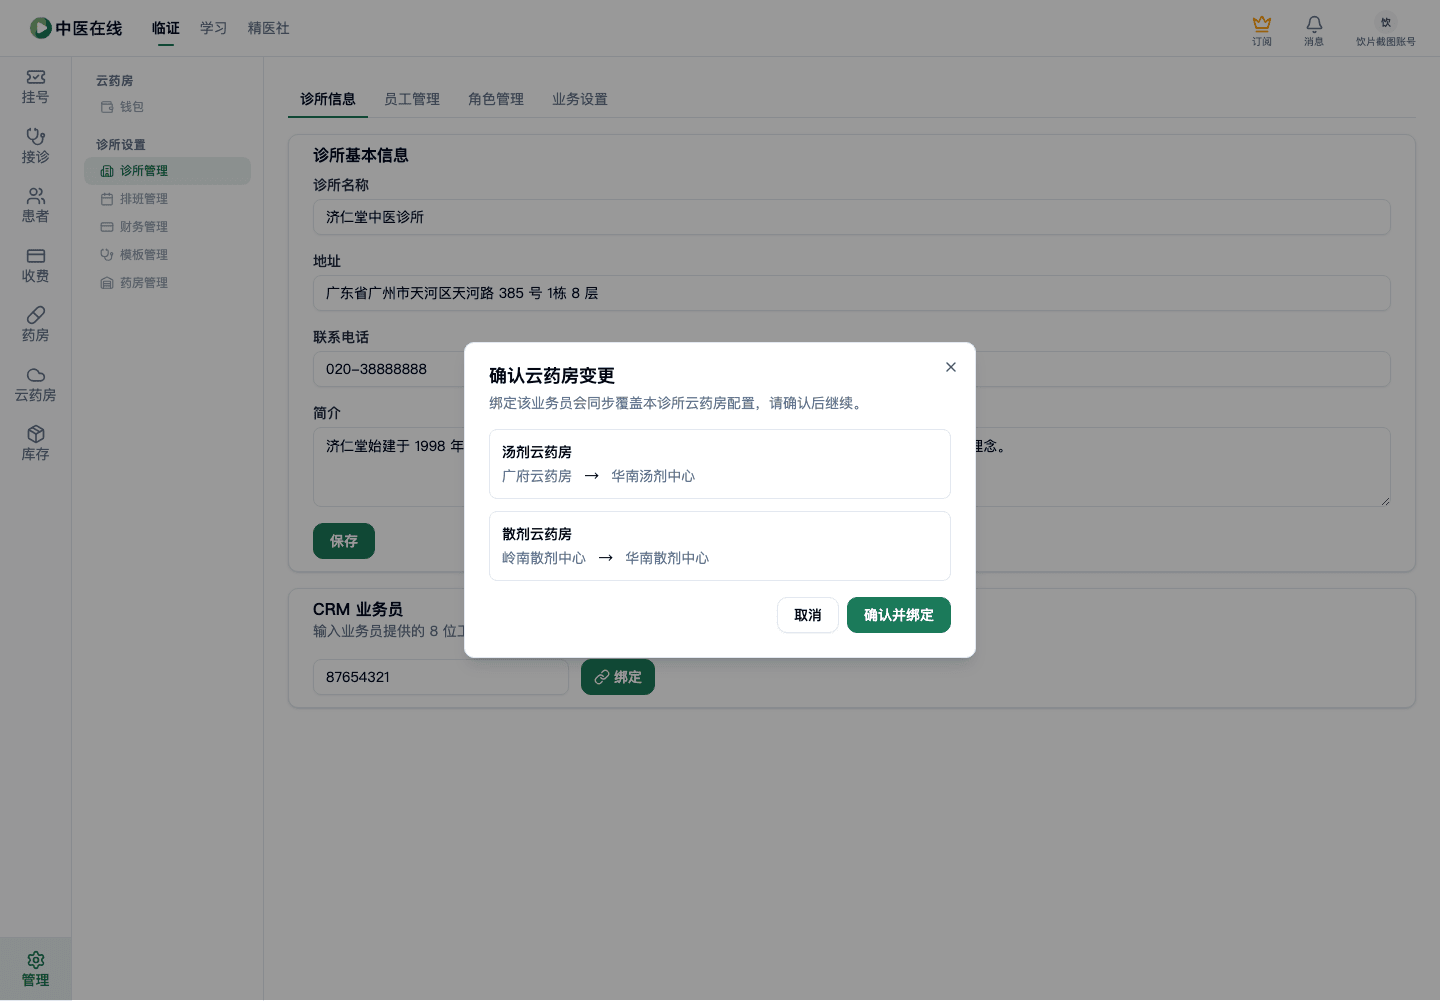The width and height of the screenshot is (1440, 1001).
Task: Focus the 地址 input field
Action: click(x=852, y=293)
